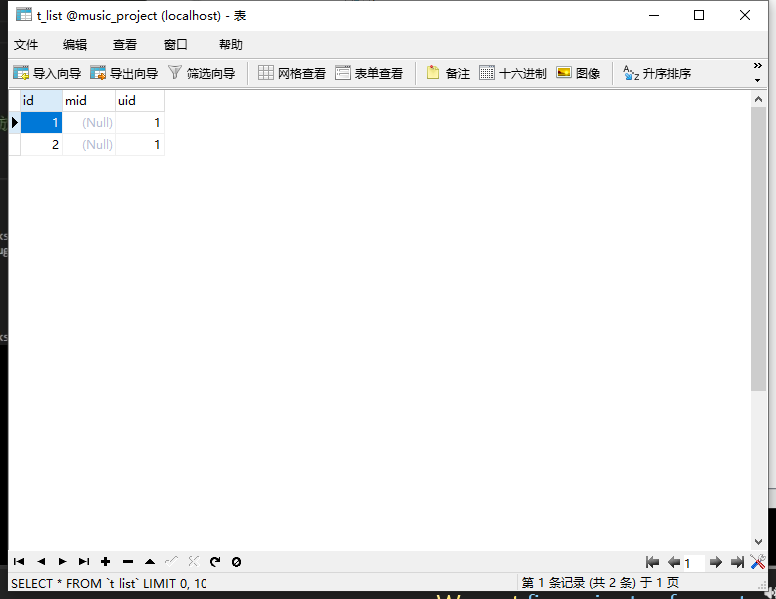The width and height of the screenshot is (776, 599).
Task: Select the id cell with value 2
Action: pos(42,145)
